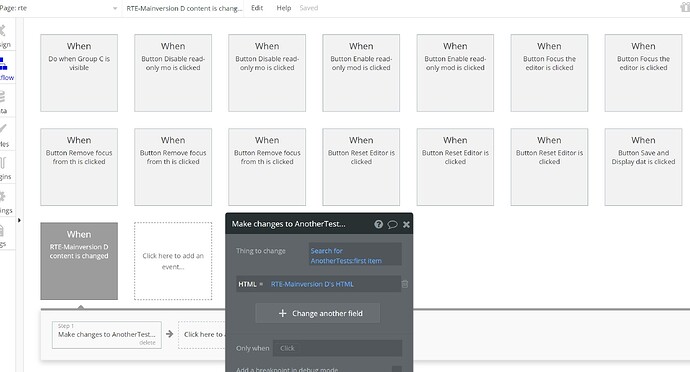Click the Thing to change label
This screenshot has width=690, height=372.
coord(261,251)
